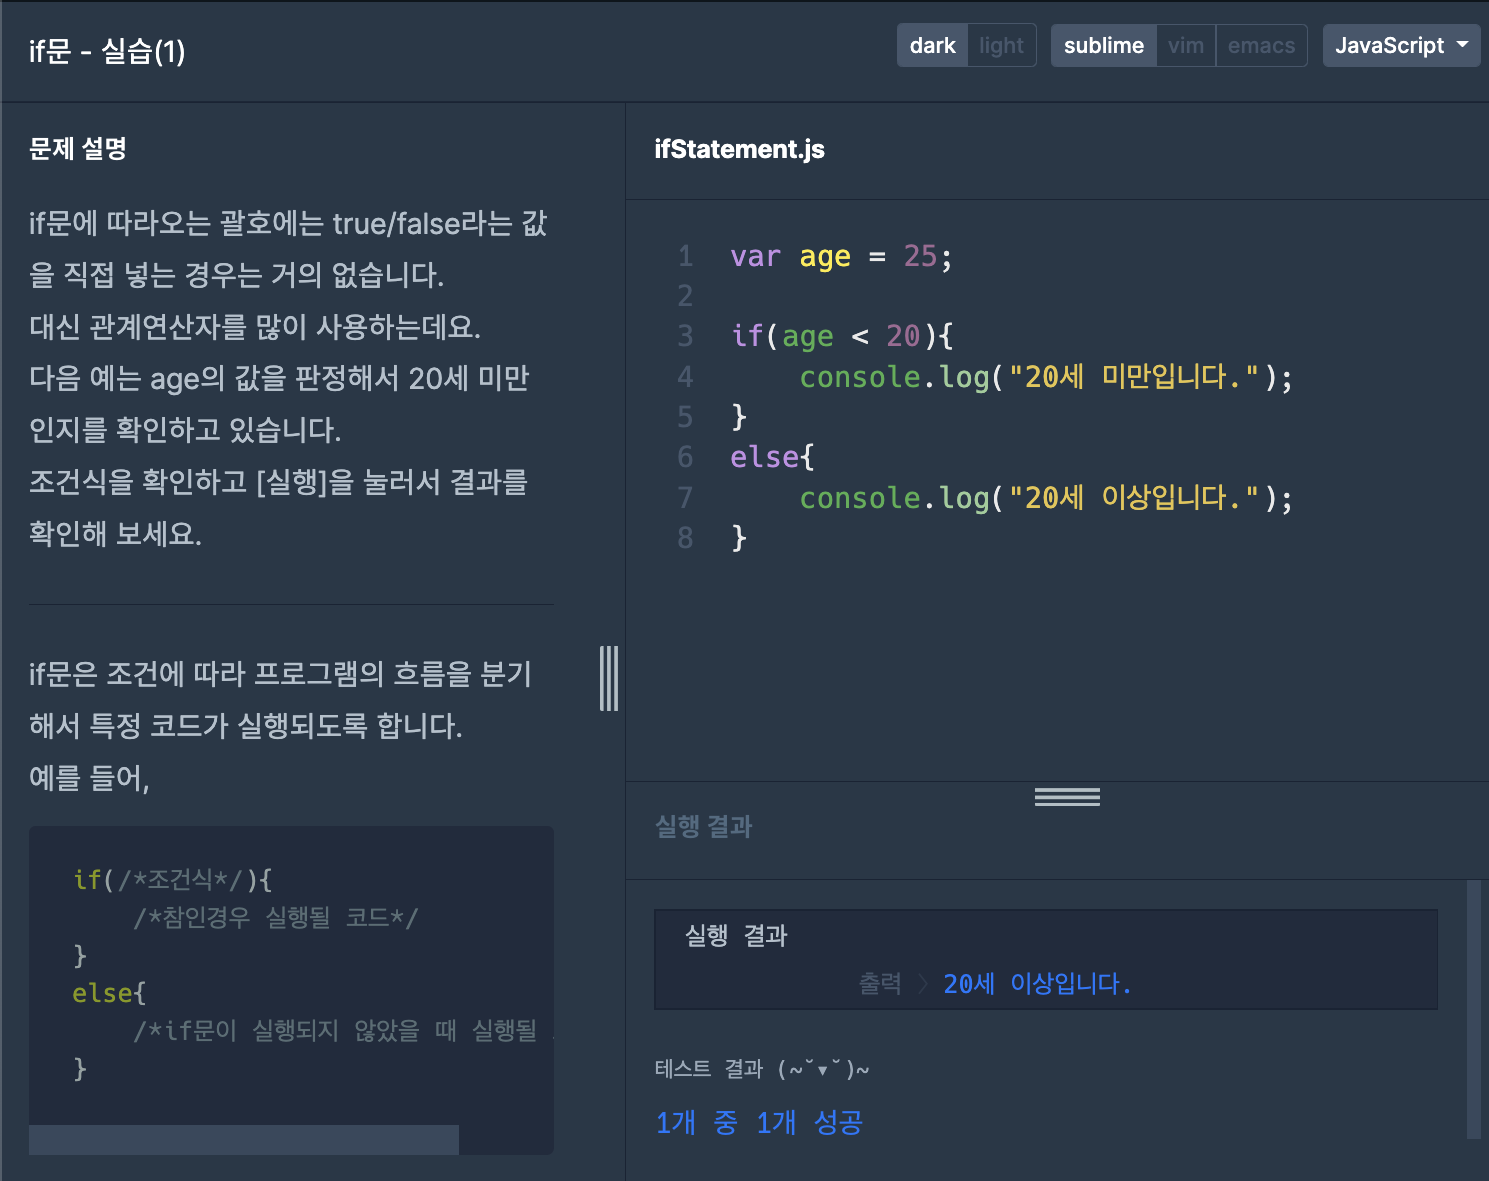This screenshot has height=1181, width=1489.
Task: Click the page title 'if문 - 실습(1)'
Action: (x=107, y=51)
